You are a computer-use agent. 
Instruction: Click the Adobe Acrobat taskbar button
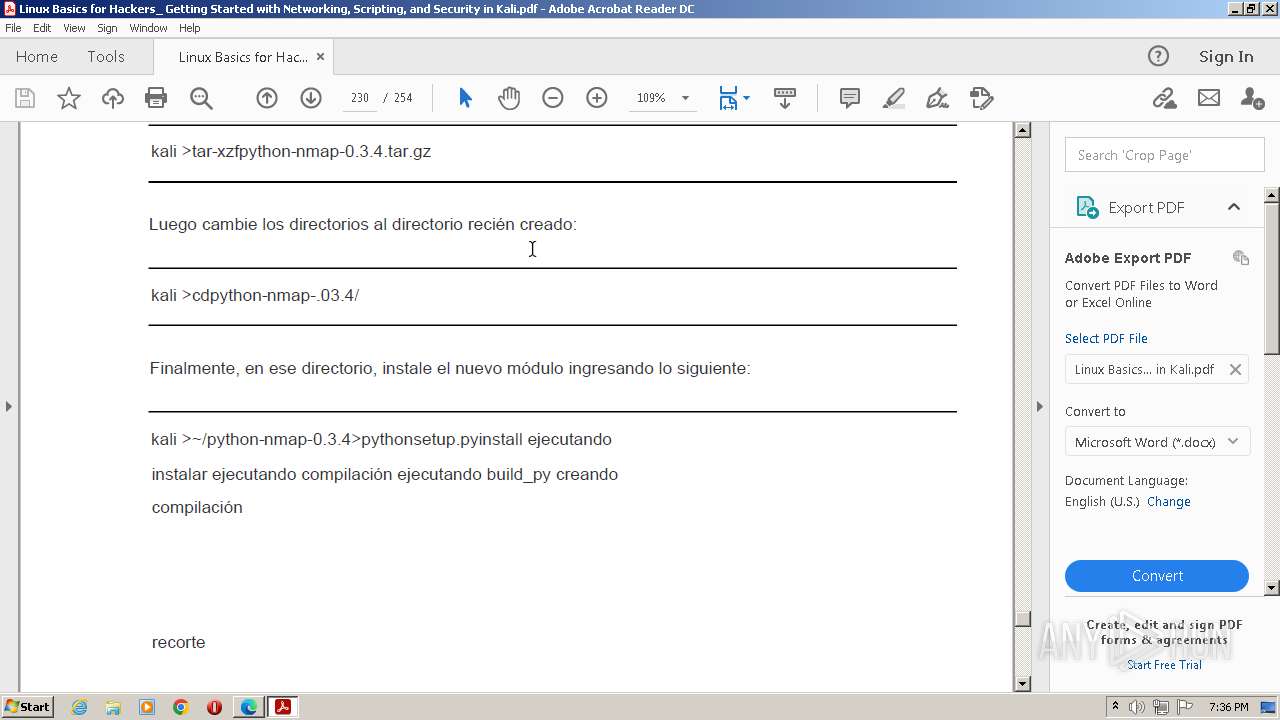pos(283,707)
